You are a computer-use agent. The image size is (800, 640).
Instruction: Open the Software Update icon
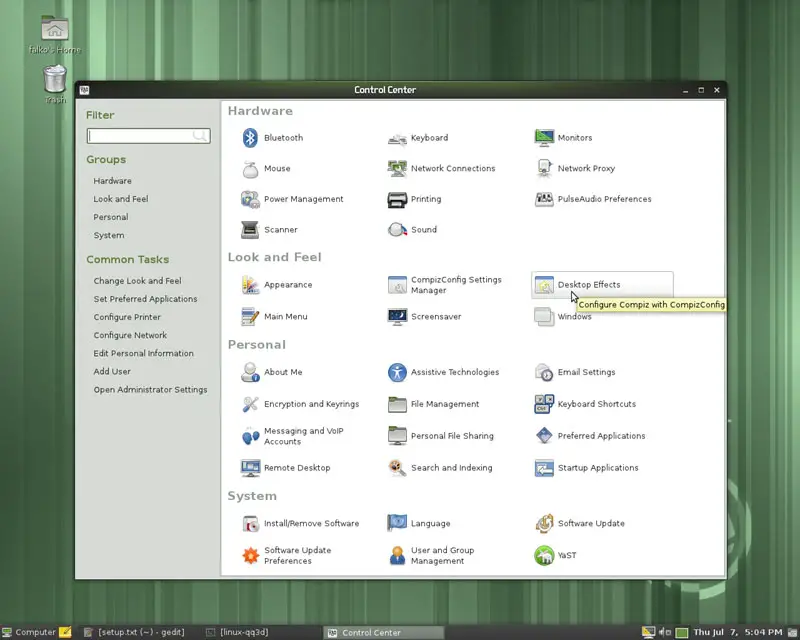click(544, 524)
